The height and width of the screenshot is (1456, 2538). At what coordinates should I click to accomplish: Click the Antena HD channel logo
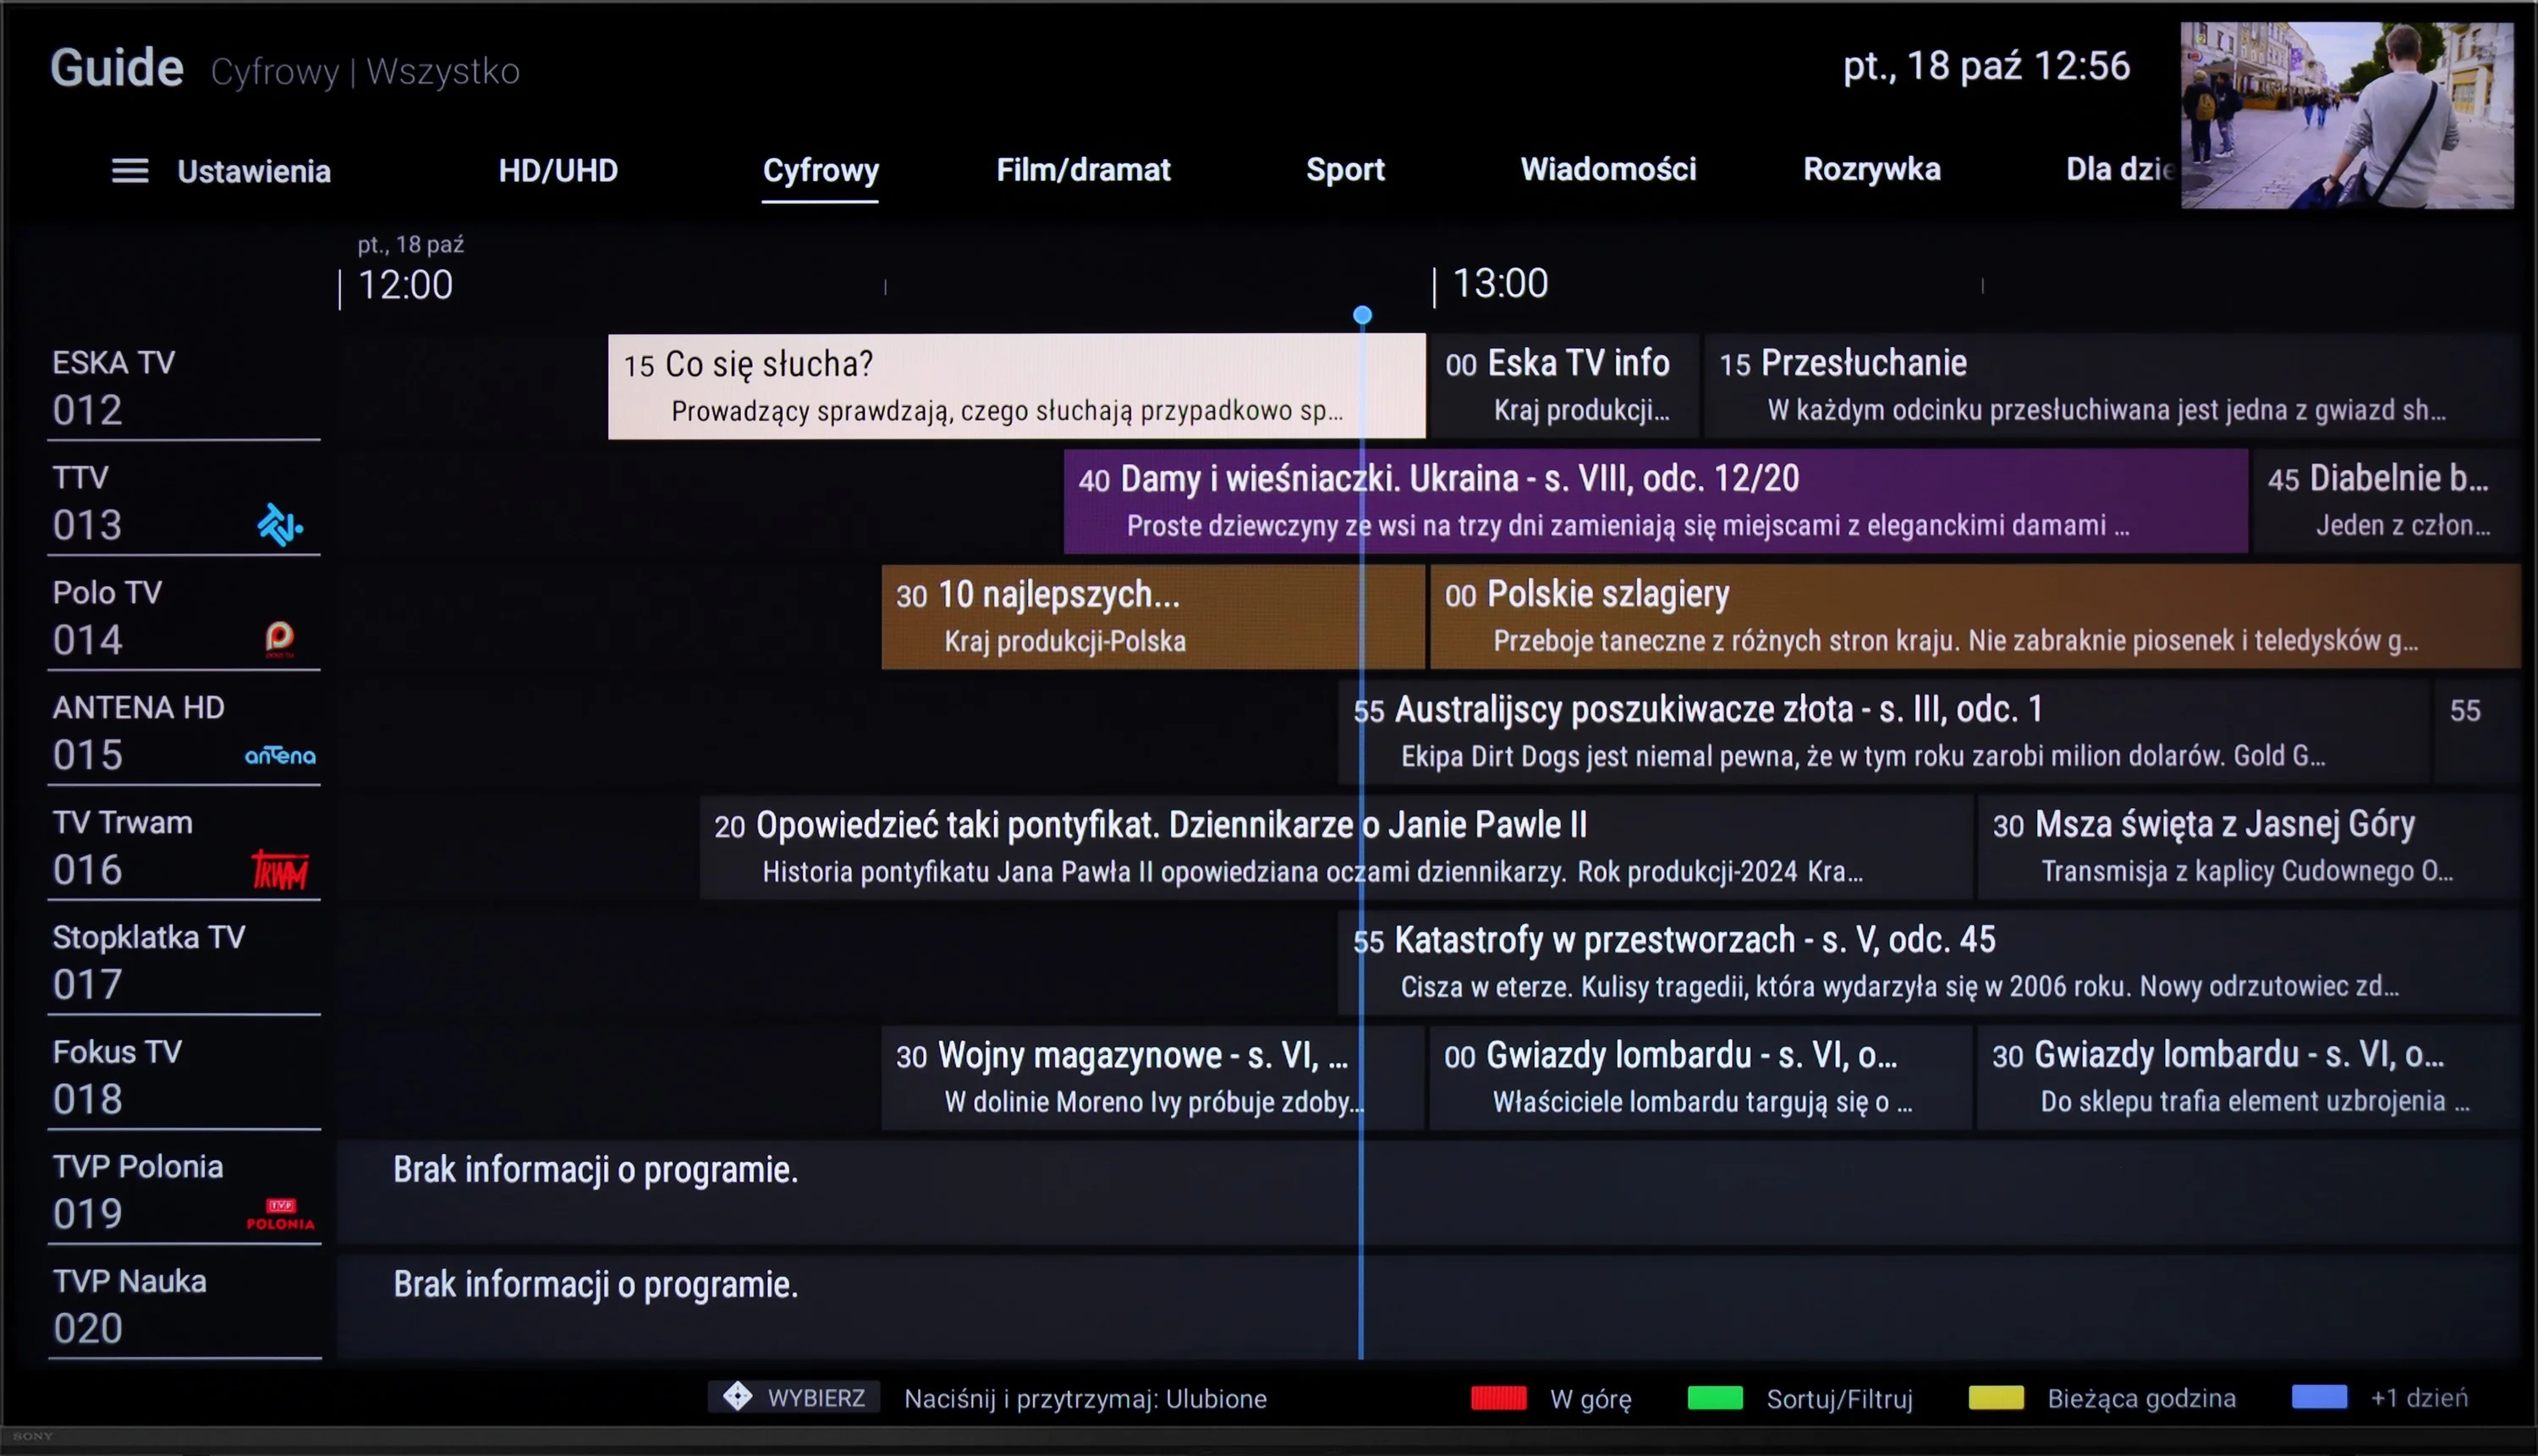point(280,756)
